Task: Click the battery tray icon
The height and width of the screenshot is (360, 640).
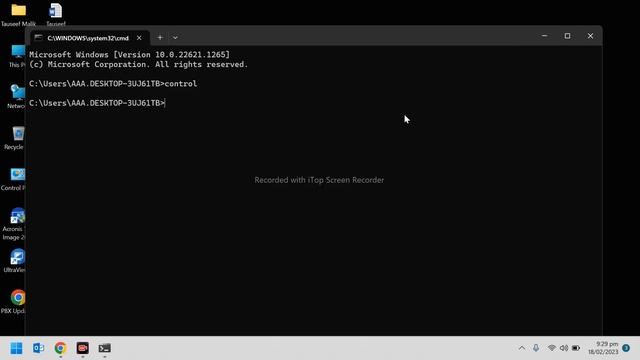Action: point(576,348)
